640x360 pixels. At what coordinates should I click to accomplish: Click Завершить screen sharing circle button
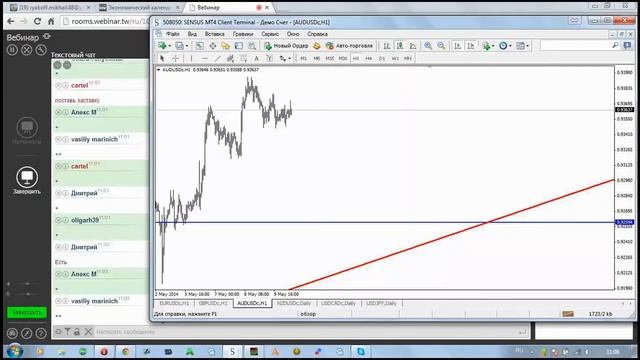coord(27,177)
